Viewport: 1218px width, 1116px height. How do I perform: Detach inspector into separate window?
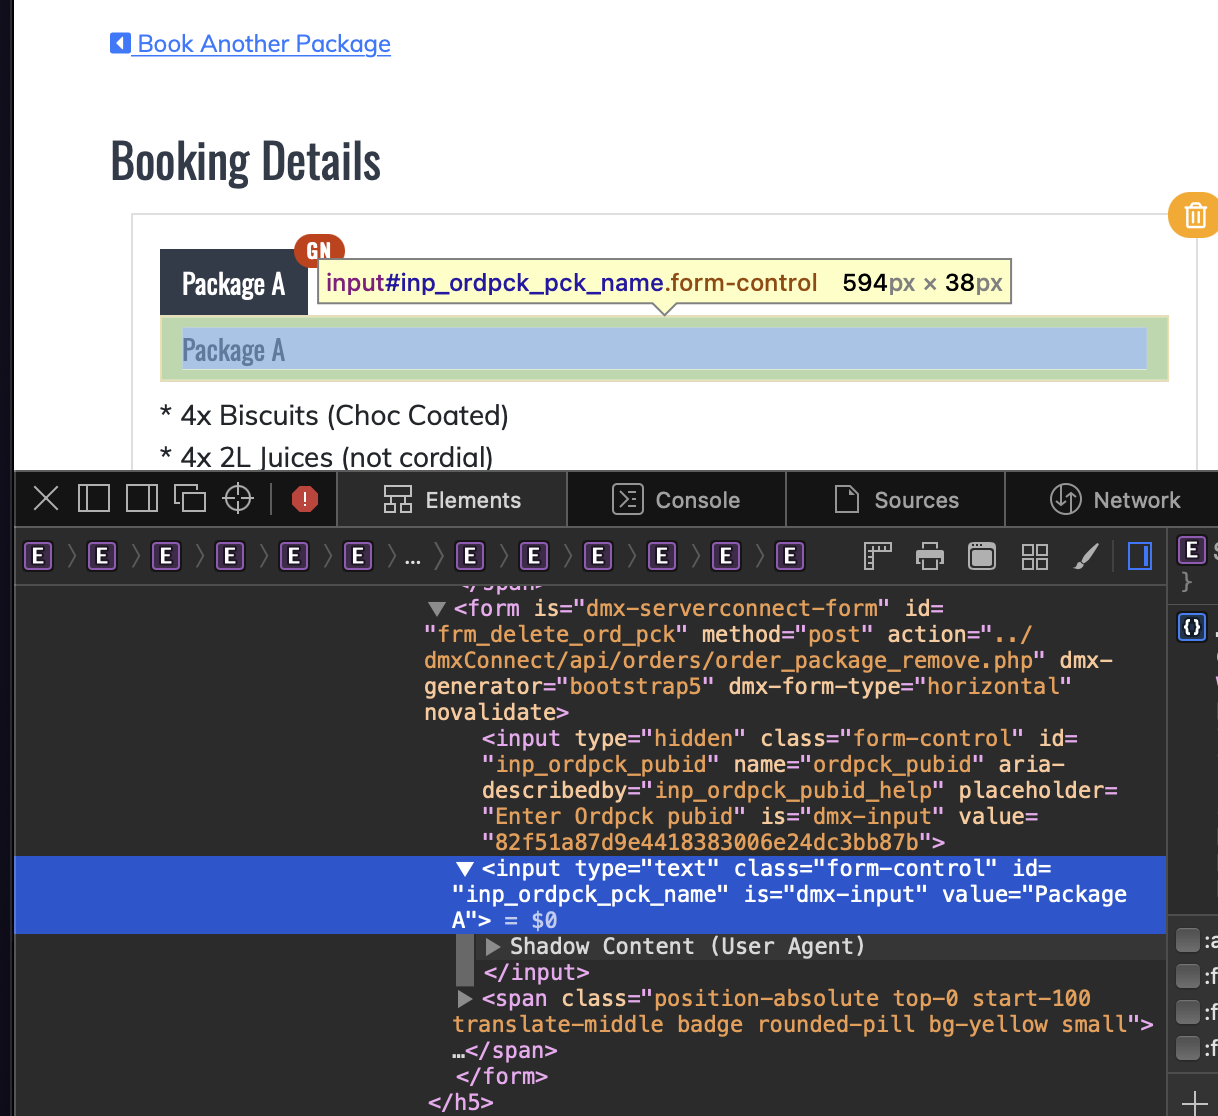tap(189, 498)
